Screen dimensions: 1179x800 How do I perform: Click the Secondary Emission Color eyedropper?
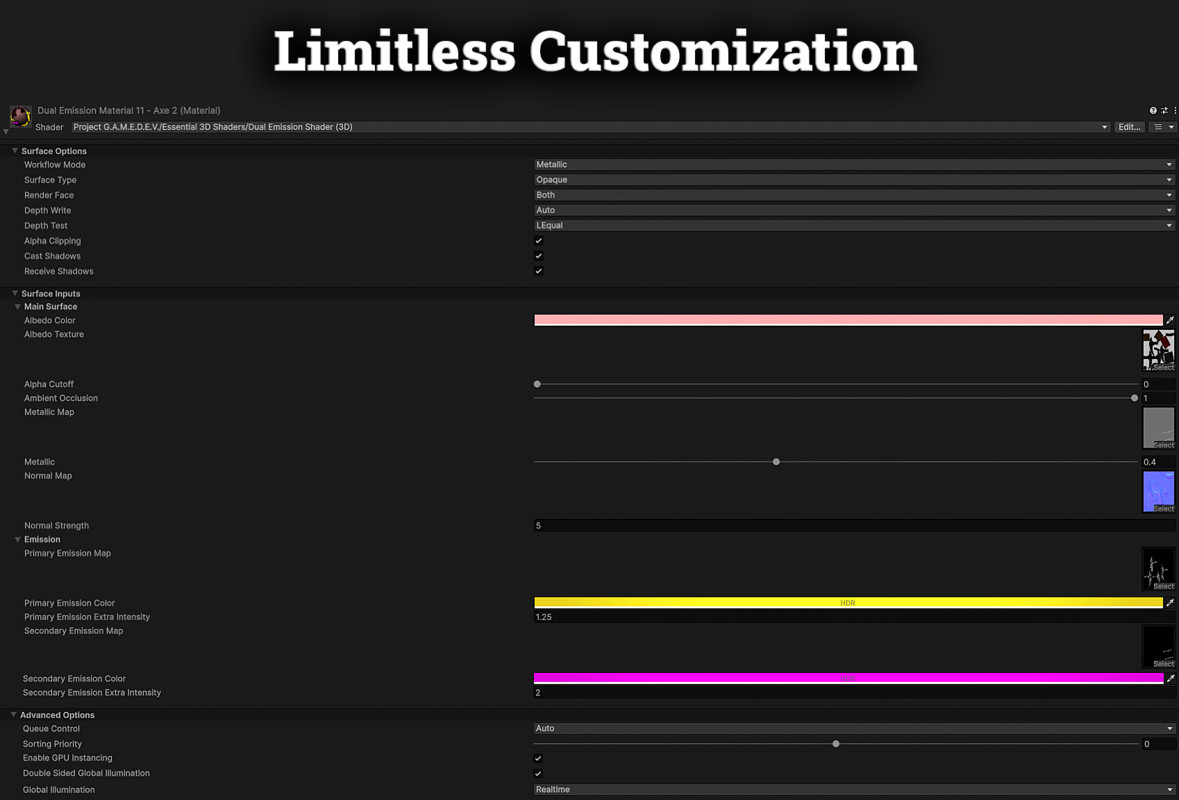tap(1170, 678)
